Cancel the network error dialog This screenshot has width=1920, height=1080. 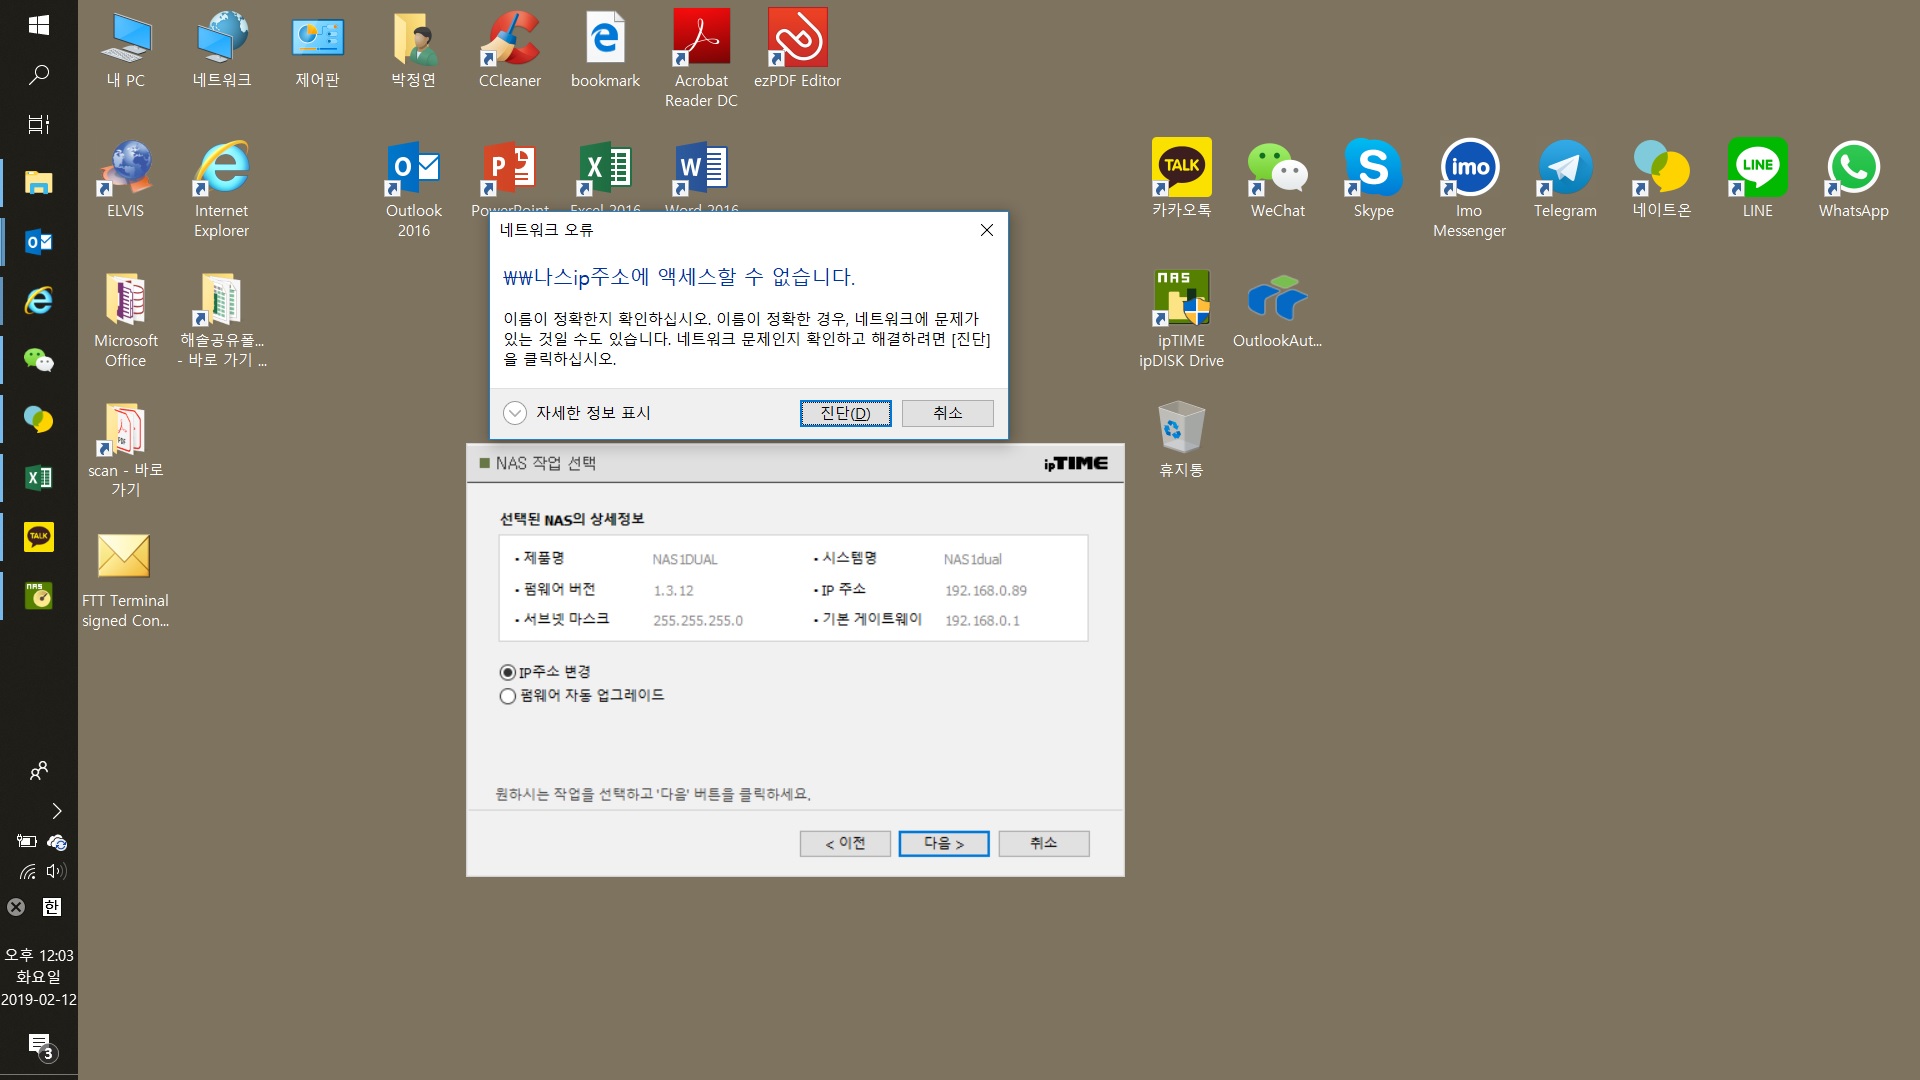(x=947, y=413)
